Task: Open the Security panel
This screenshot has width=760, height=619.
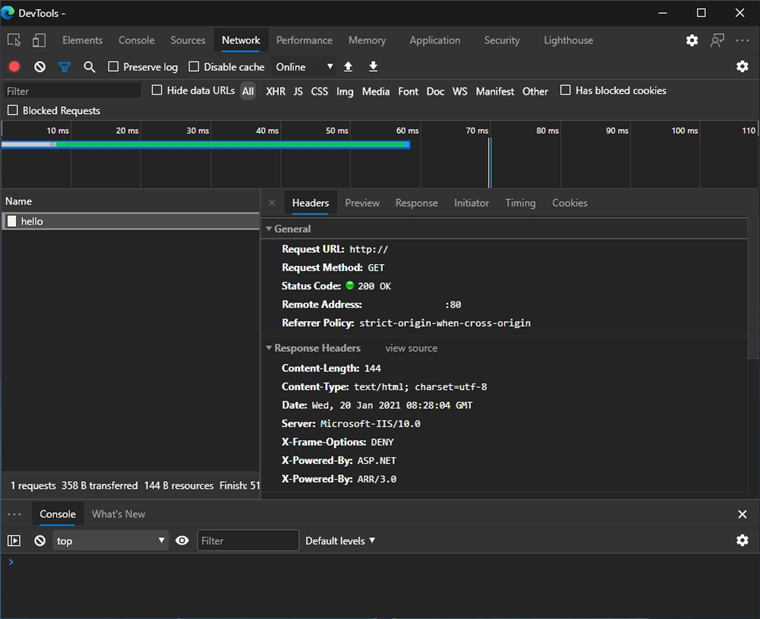Action: (x=502, y=40)
